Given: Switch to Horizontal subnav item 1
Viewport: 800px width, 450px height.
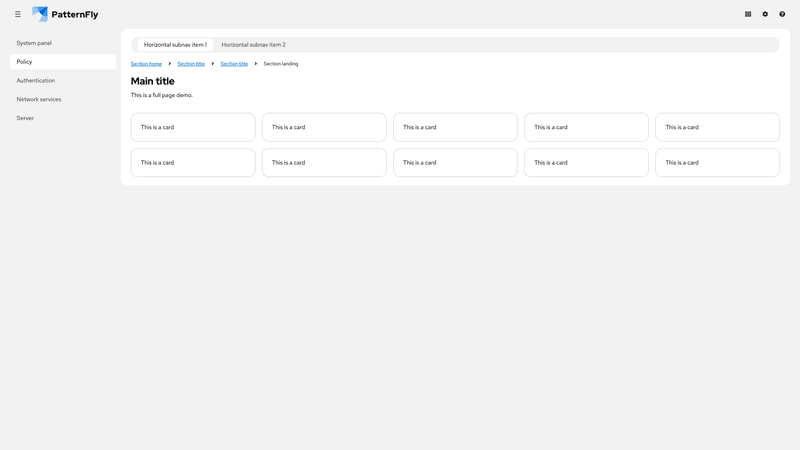Looking at the screenshot, I should 175,45.
